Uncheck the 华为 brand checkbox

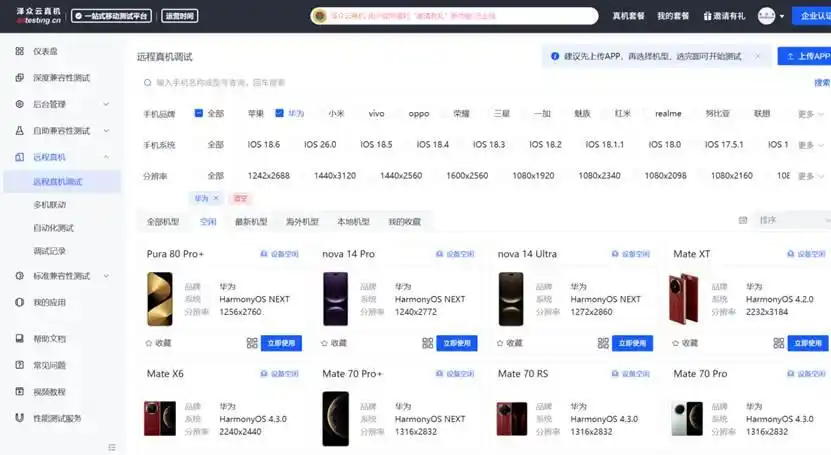click(279, 113)
